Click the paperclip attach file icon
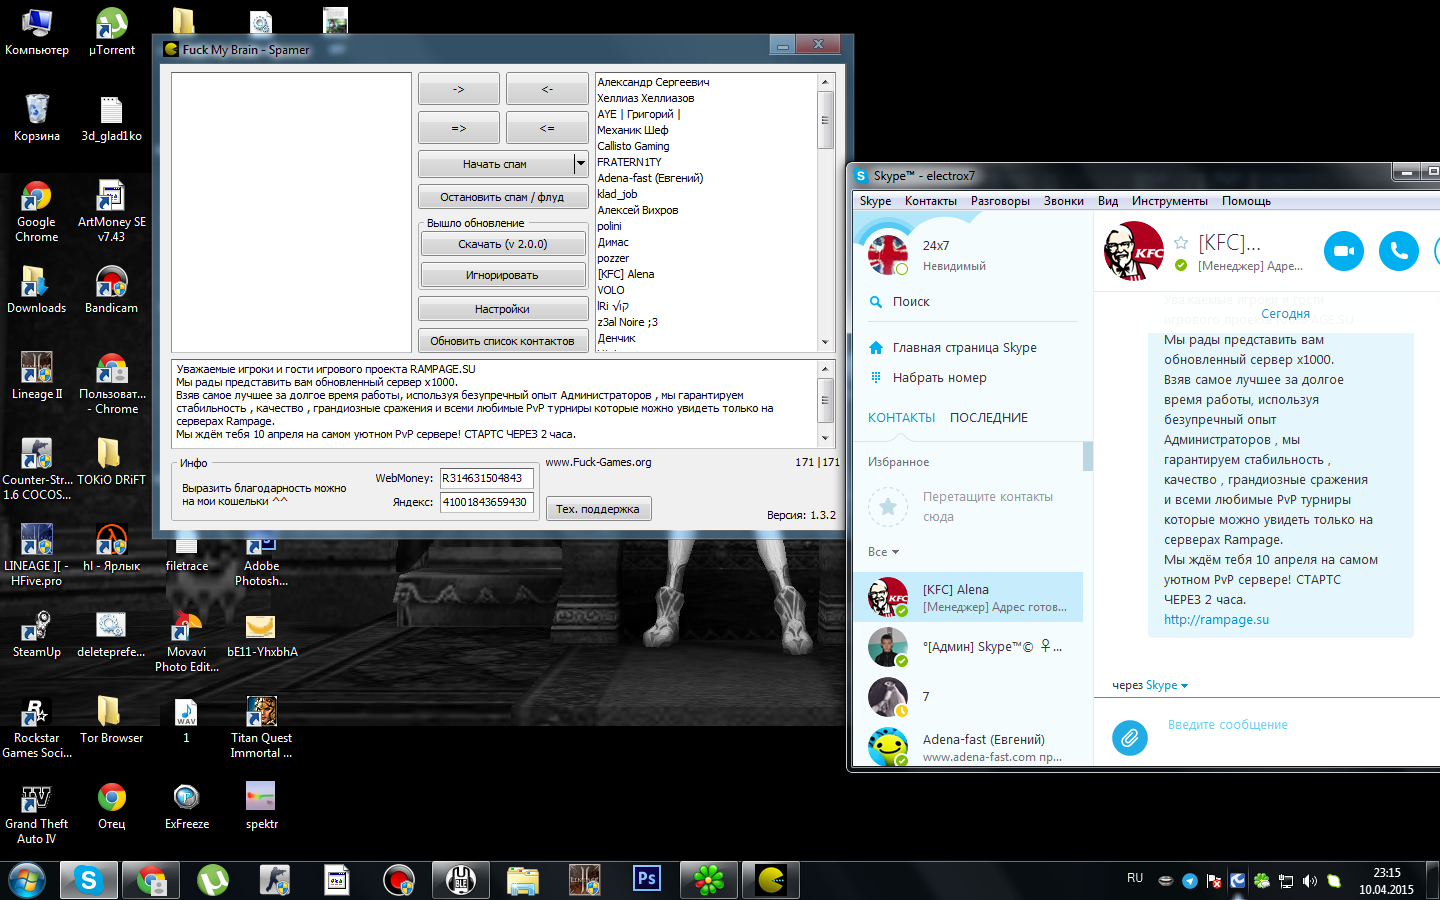Viewport: 1440px width, 900px height. [x=1129, y=738]
